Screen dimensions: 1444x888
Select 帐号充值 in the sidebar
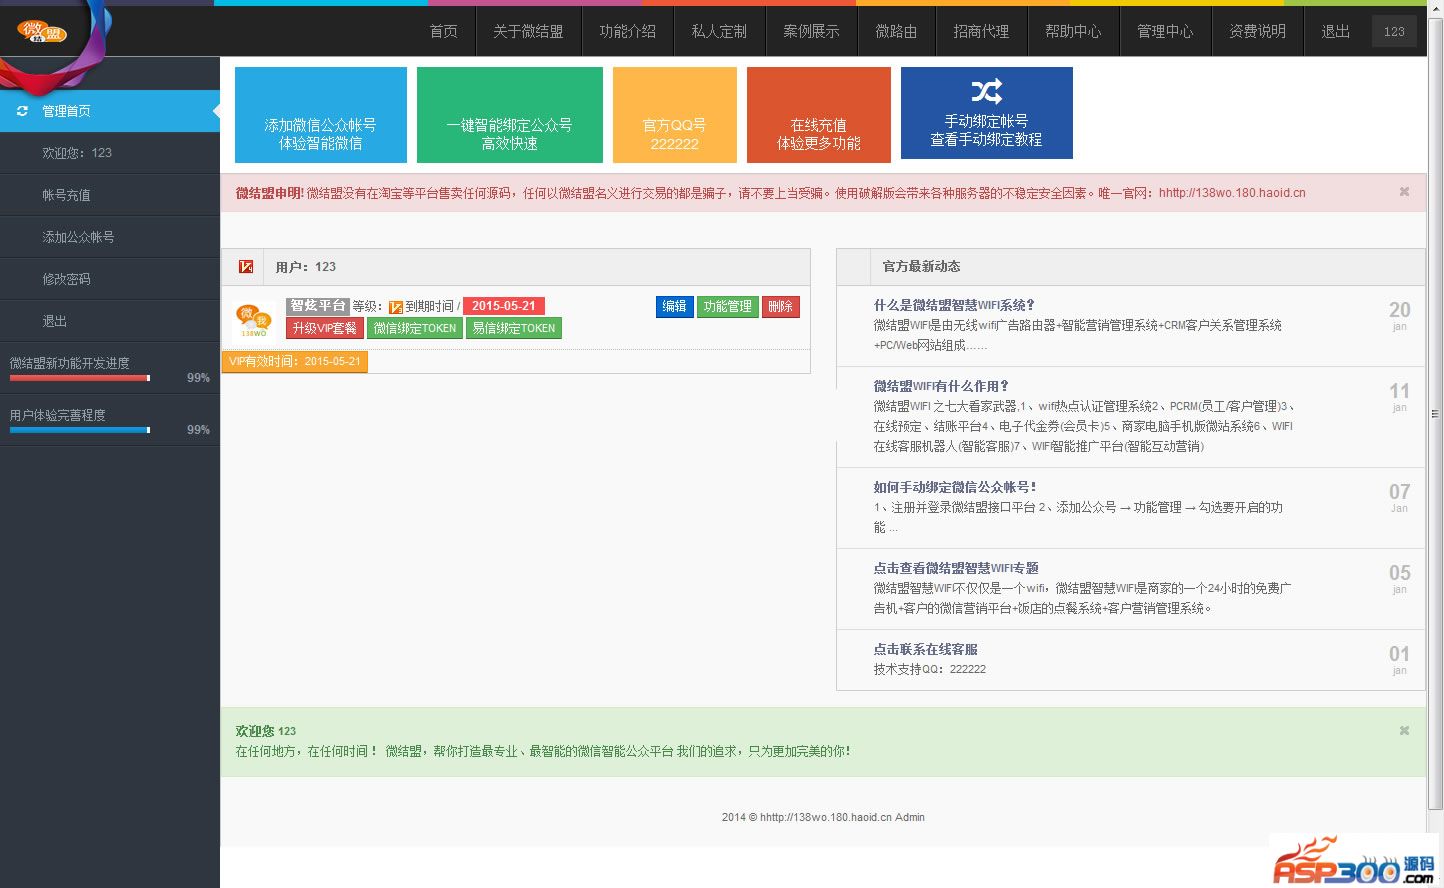click(x=66, y=195)
